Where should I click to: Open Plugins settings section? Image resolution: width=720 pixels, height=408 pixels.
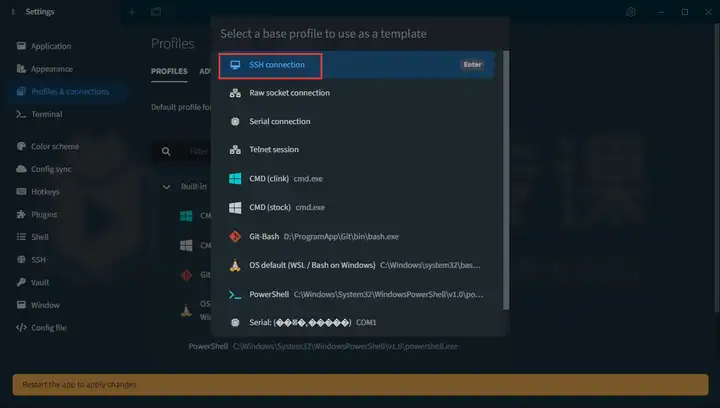click(68, 214)
